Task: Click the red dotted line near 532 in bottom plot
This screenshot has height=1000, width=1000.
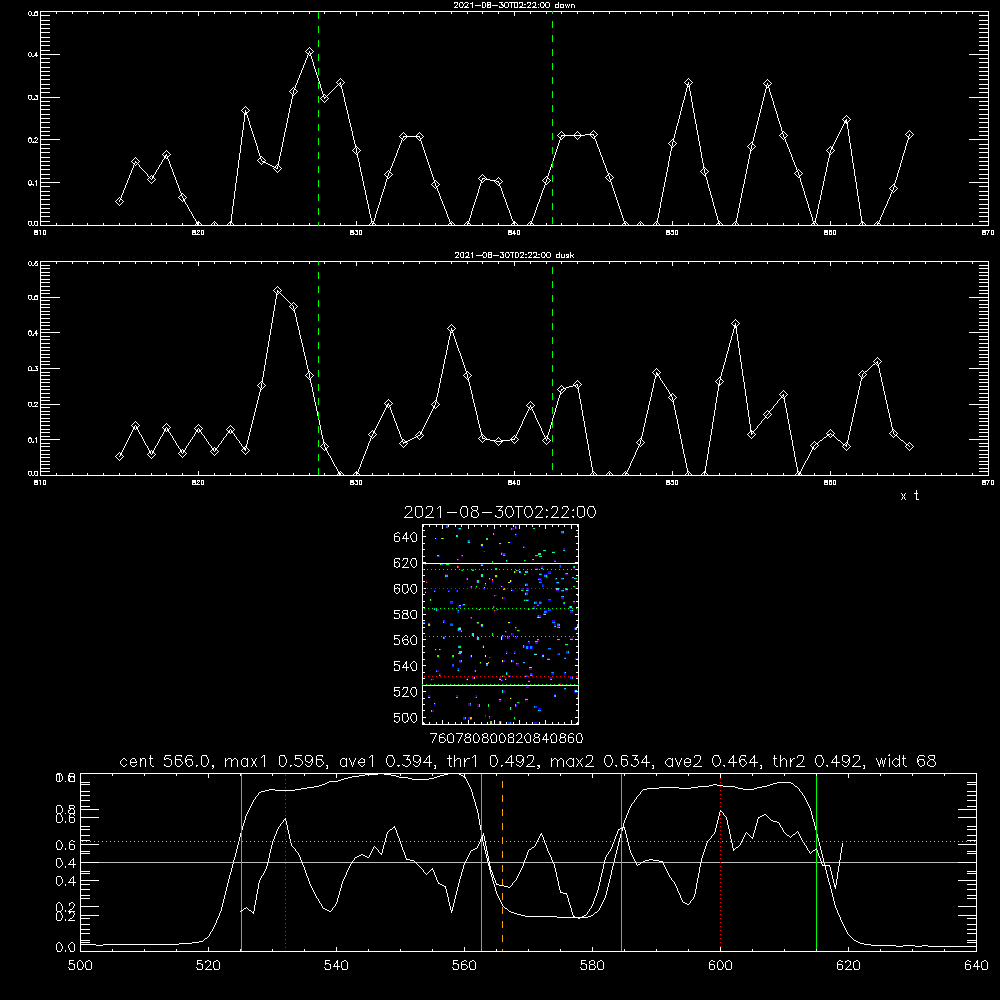Action: [x=286, y=862]
